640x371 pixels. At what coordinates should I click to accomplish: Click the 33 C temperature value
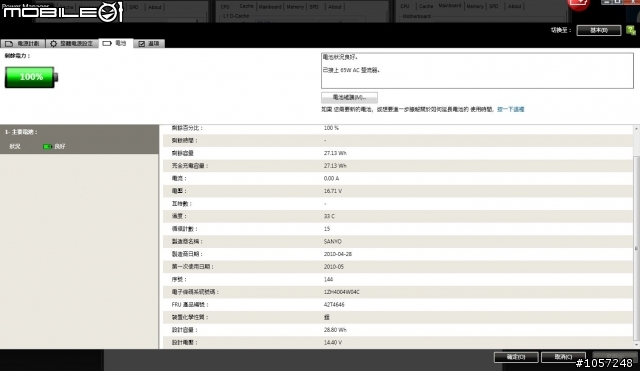click(329, 216)
